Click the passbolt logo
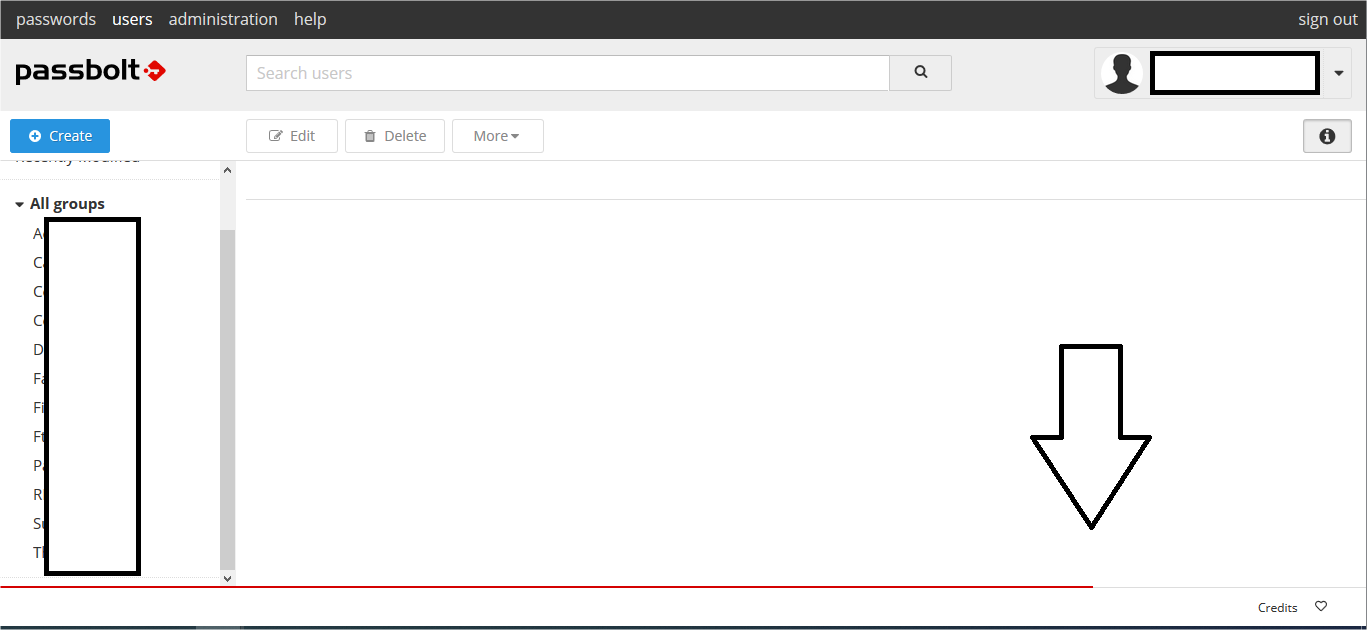The image size is (1367, 630). click(x=91, y=72)
